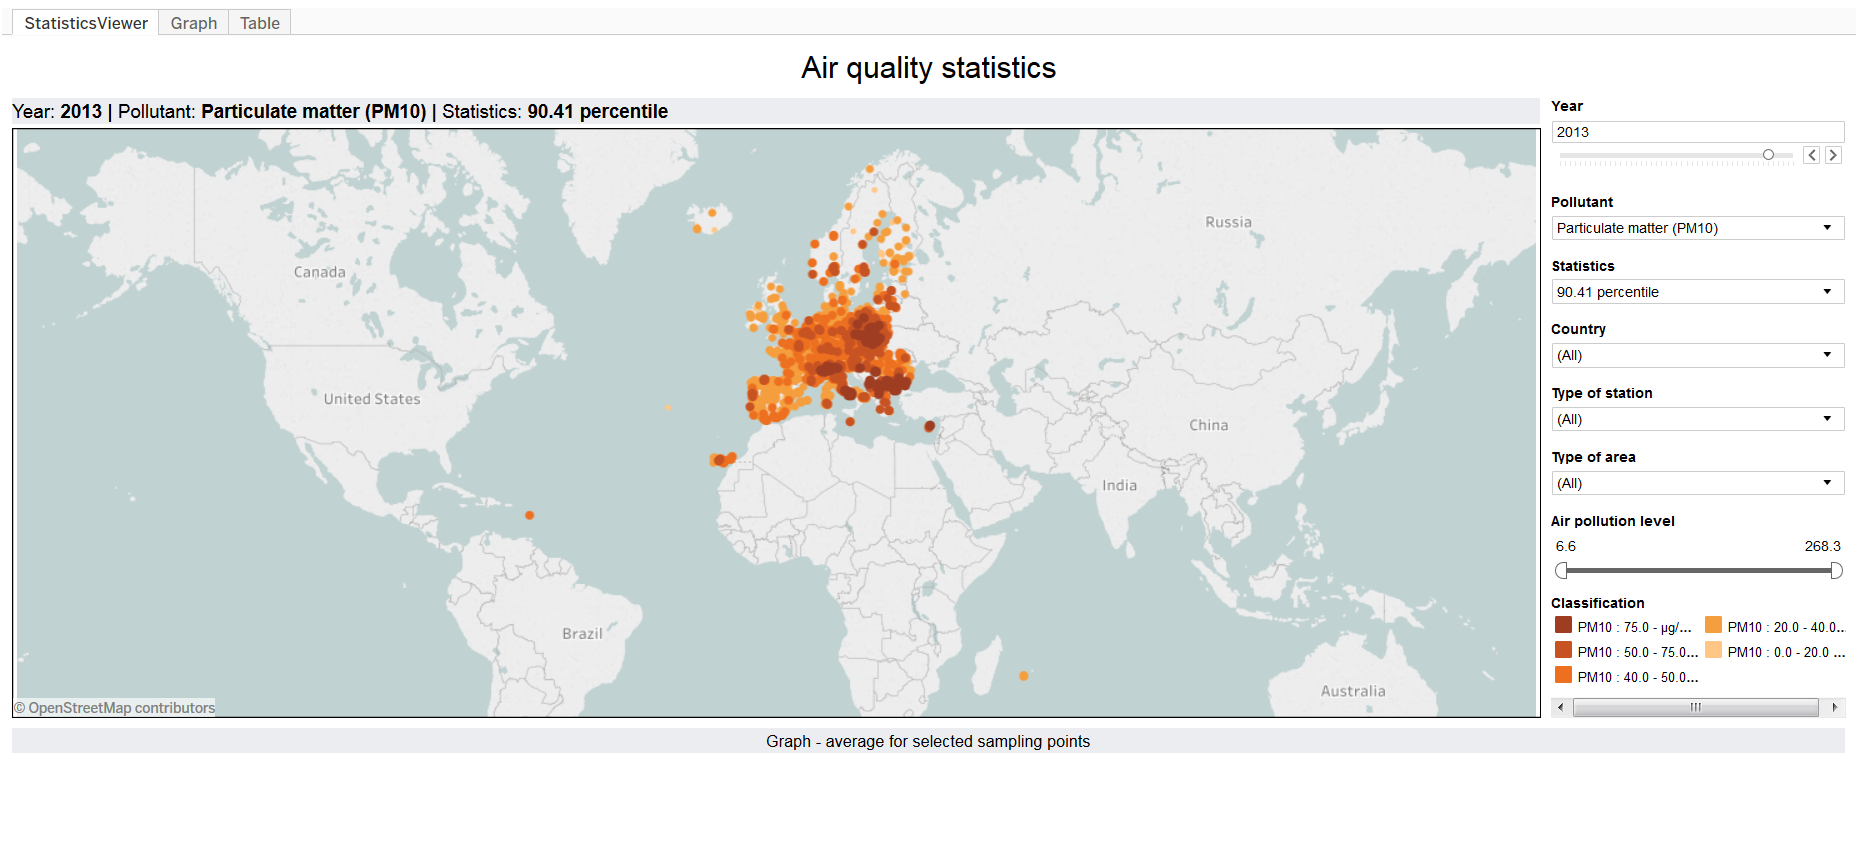
Task: Switch to the Graph tab
Action: point(193,23)
